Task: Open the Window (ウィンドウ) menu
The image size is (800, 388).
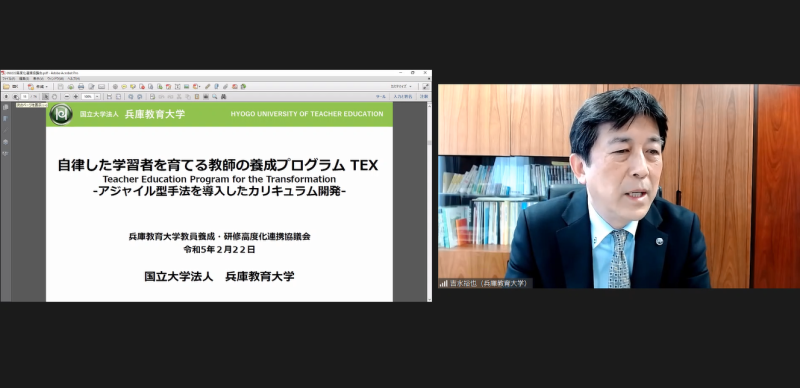Action: click(x=56, y=79)
